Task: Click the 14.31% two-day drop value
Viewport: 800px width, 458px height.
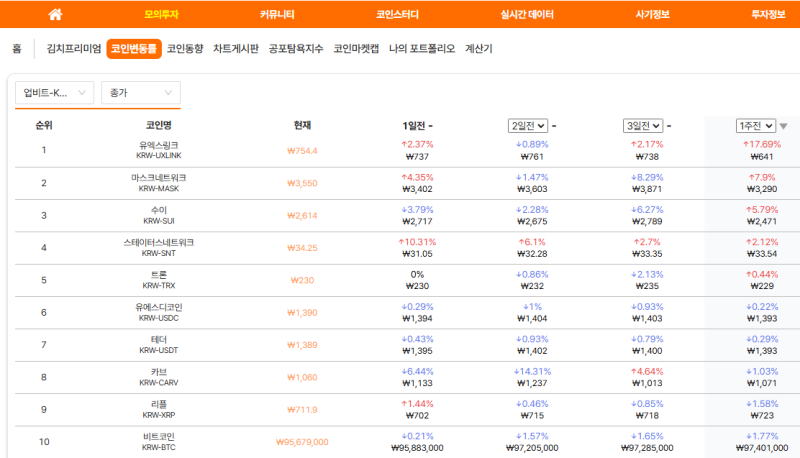Action: pyautogui.click(x=532, y=371)
